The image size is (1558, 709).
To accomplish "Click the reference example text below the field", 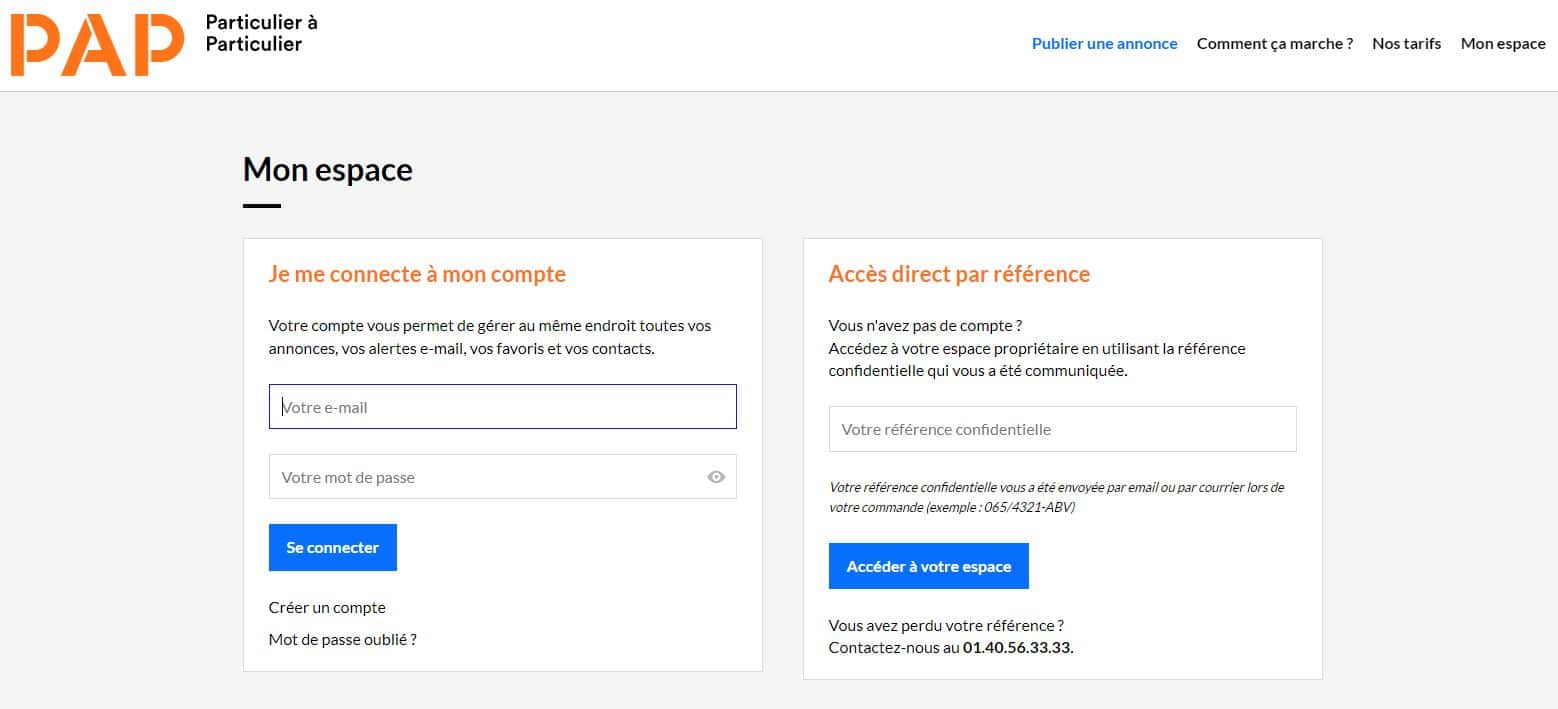I will (x=1056, y=497).
